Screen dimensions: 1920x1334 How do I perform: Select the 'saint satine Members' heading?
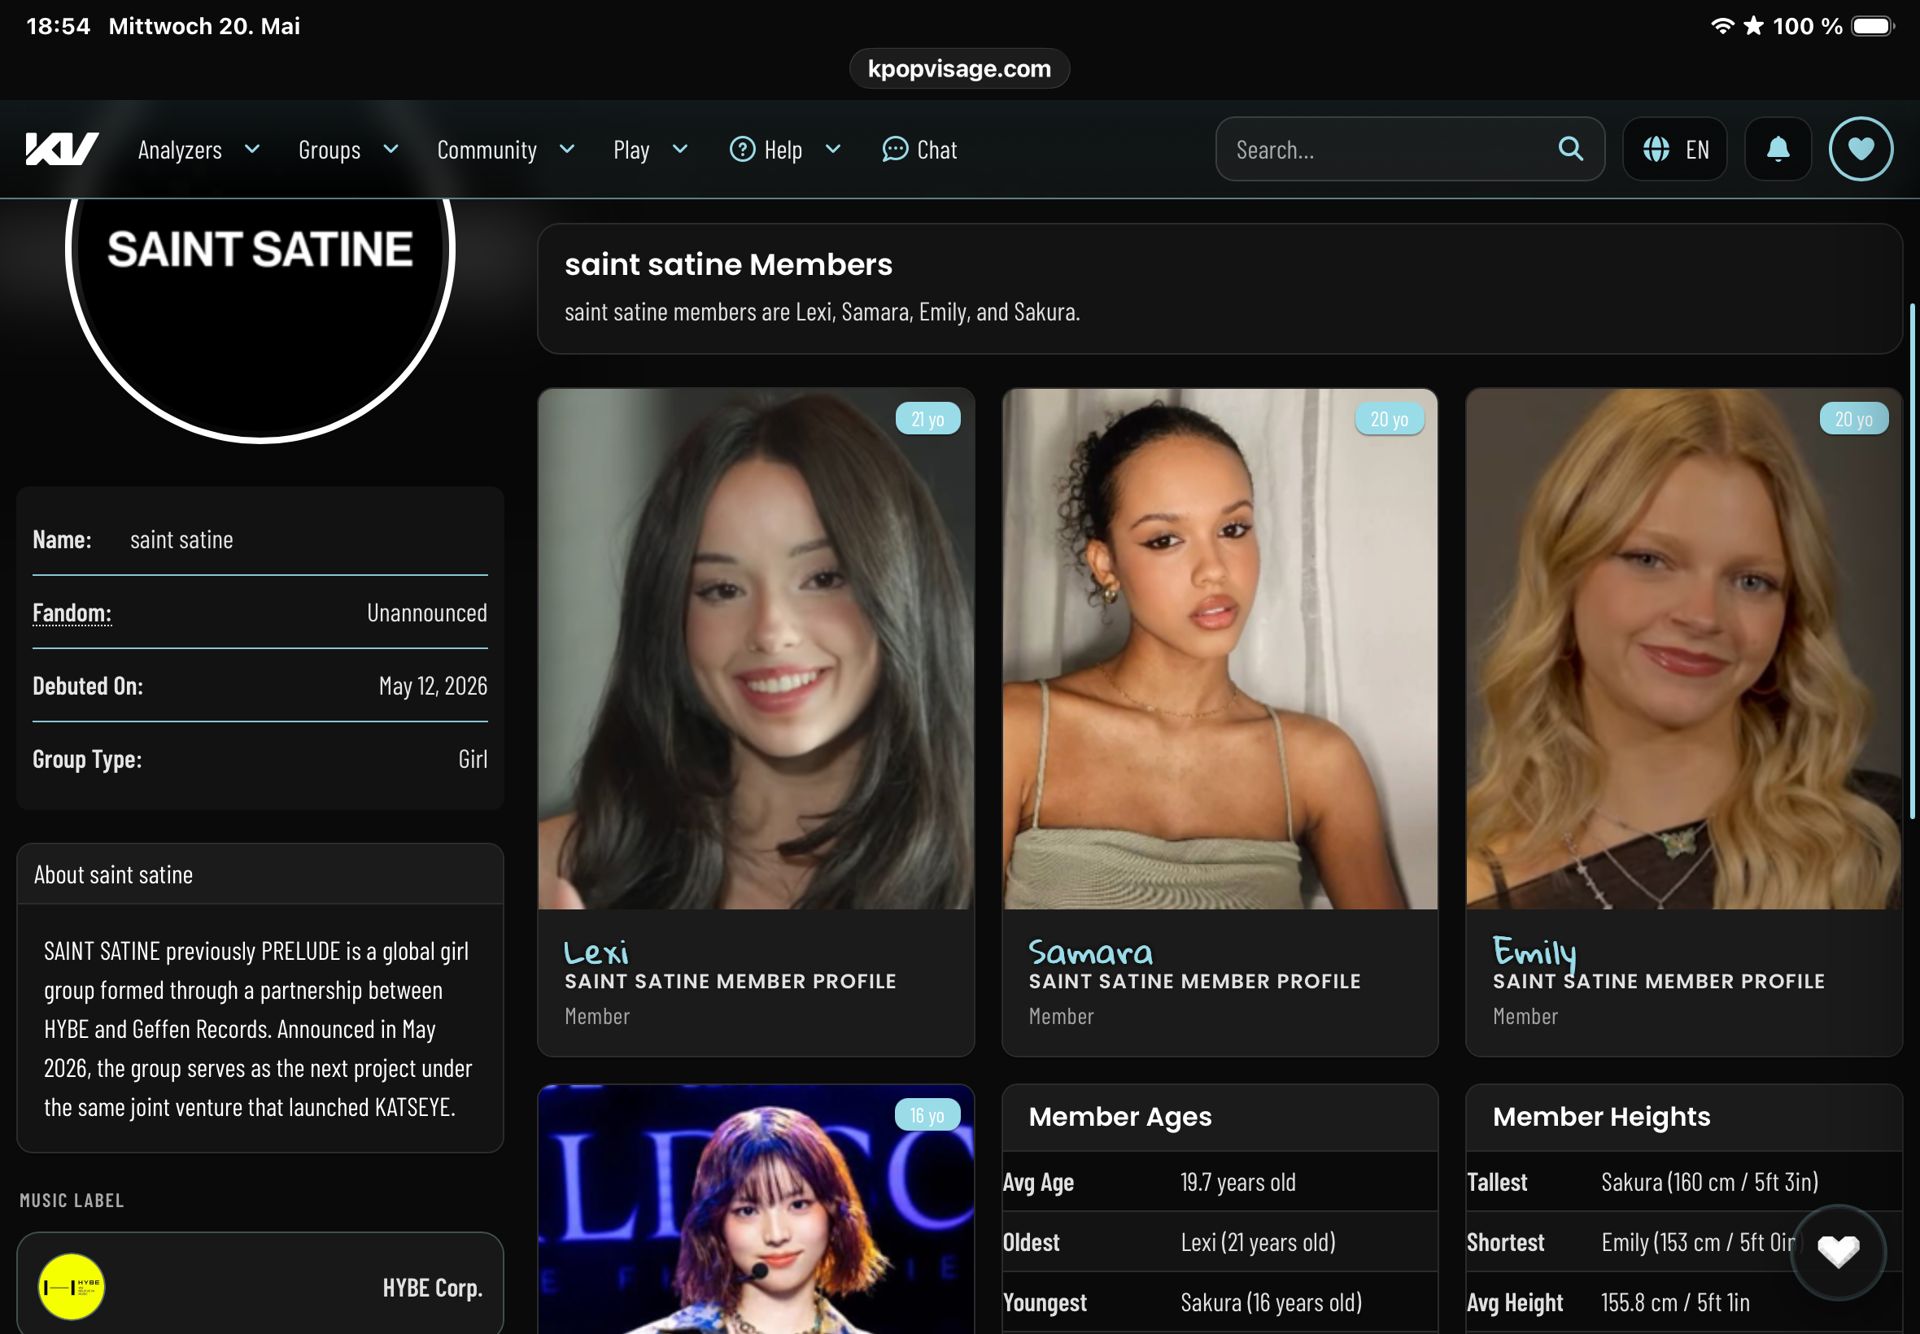[x=728, y=264]
